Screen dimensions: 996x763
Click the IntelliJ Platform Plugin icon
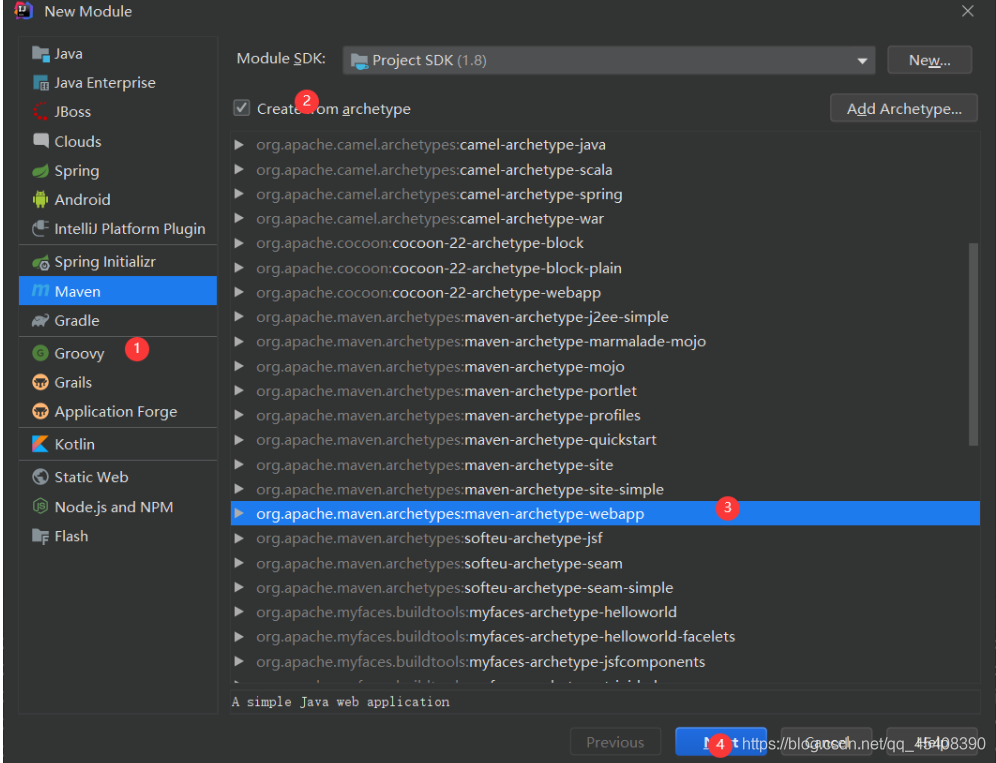[x=41, y=229]
